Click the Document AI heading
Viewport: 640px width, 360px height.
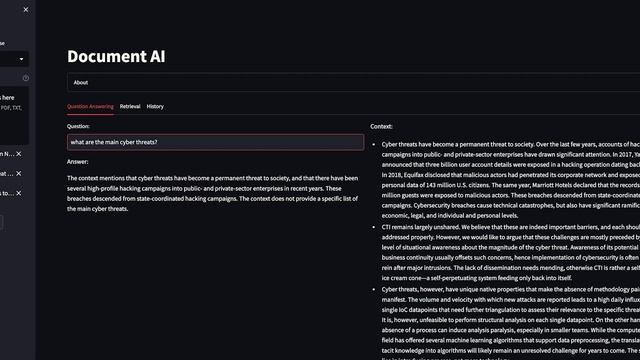coord(116,56)
